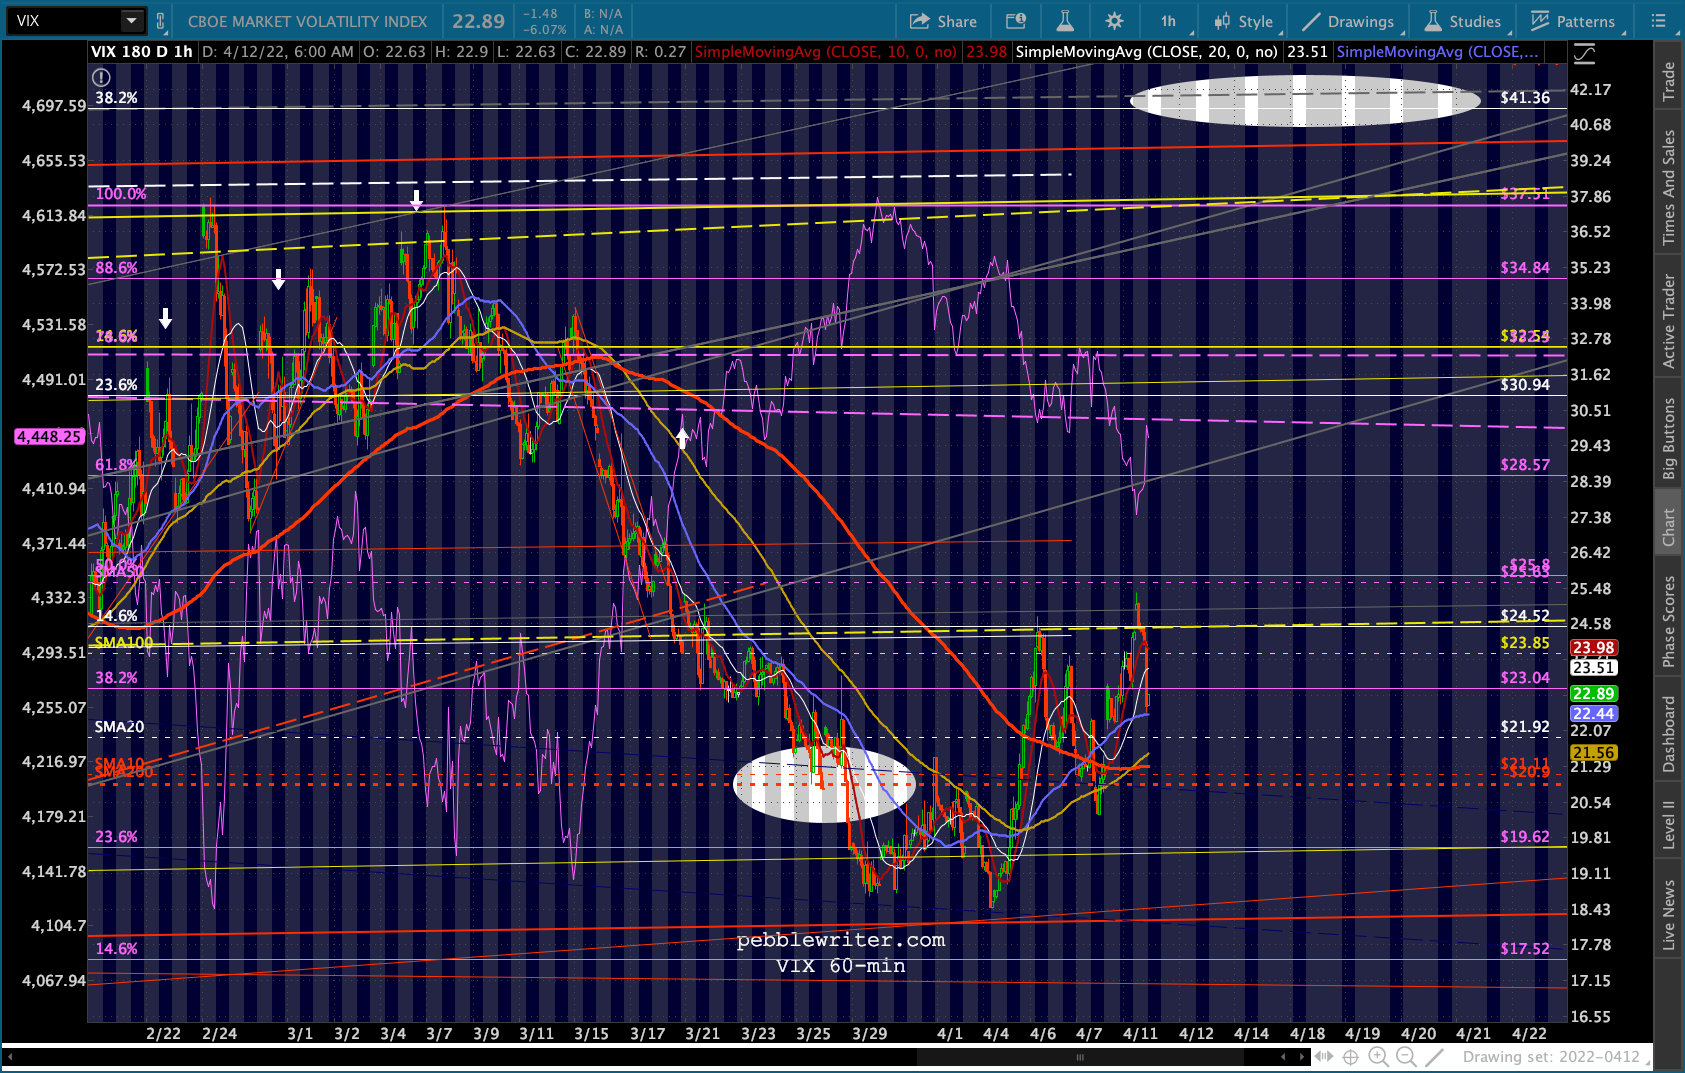
Task: Click the info circle icon on chart
Action: (100, 77)
